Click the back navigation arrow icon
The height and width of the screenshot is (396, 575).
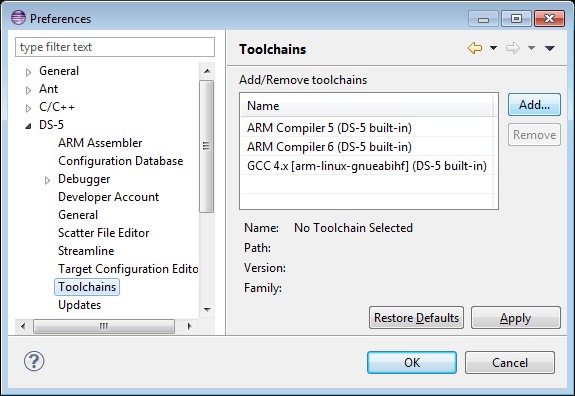475,48
